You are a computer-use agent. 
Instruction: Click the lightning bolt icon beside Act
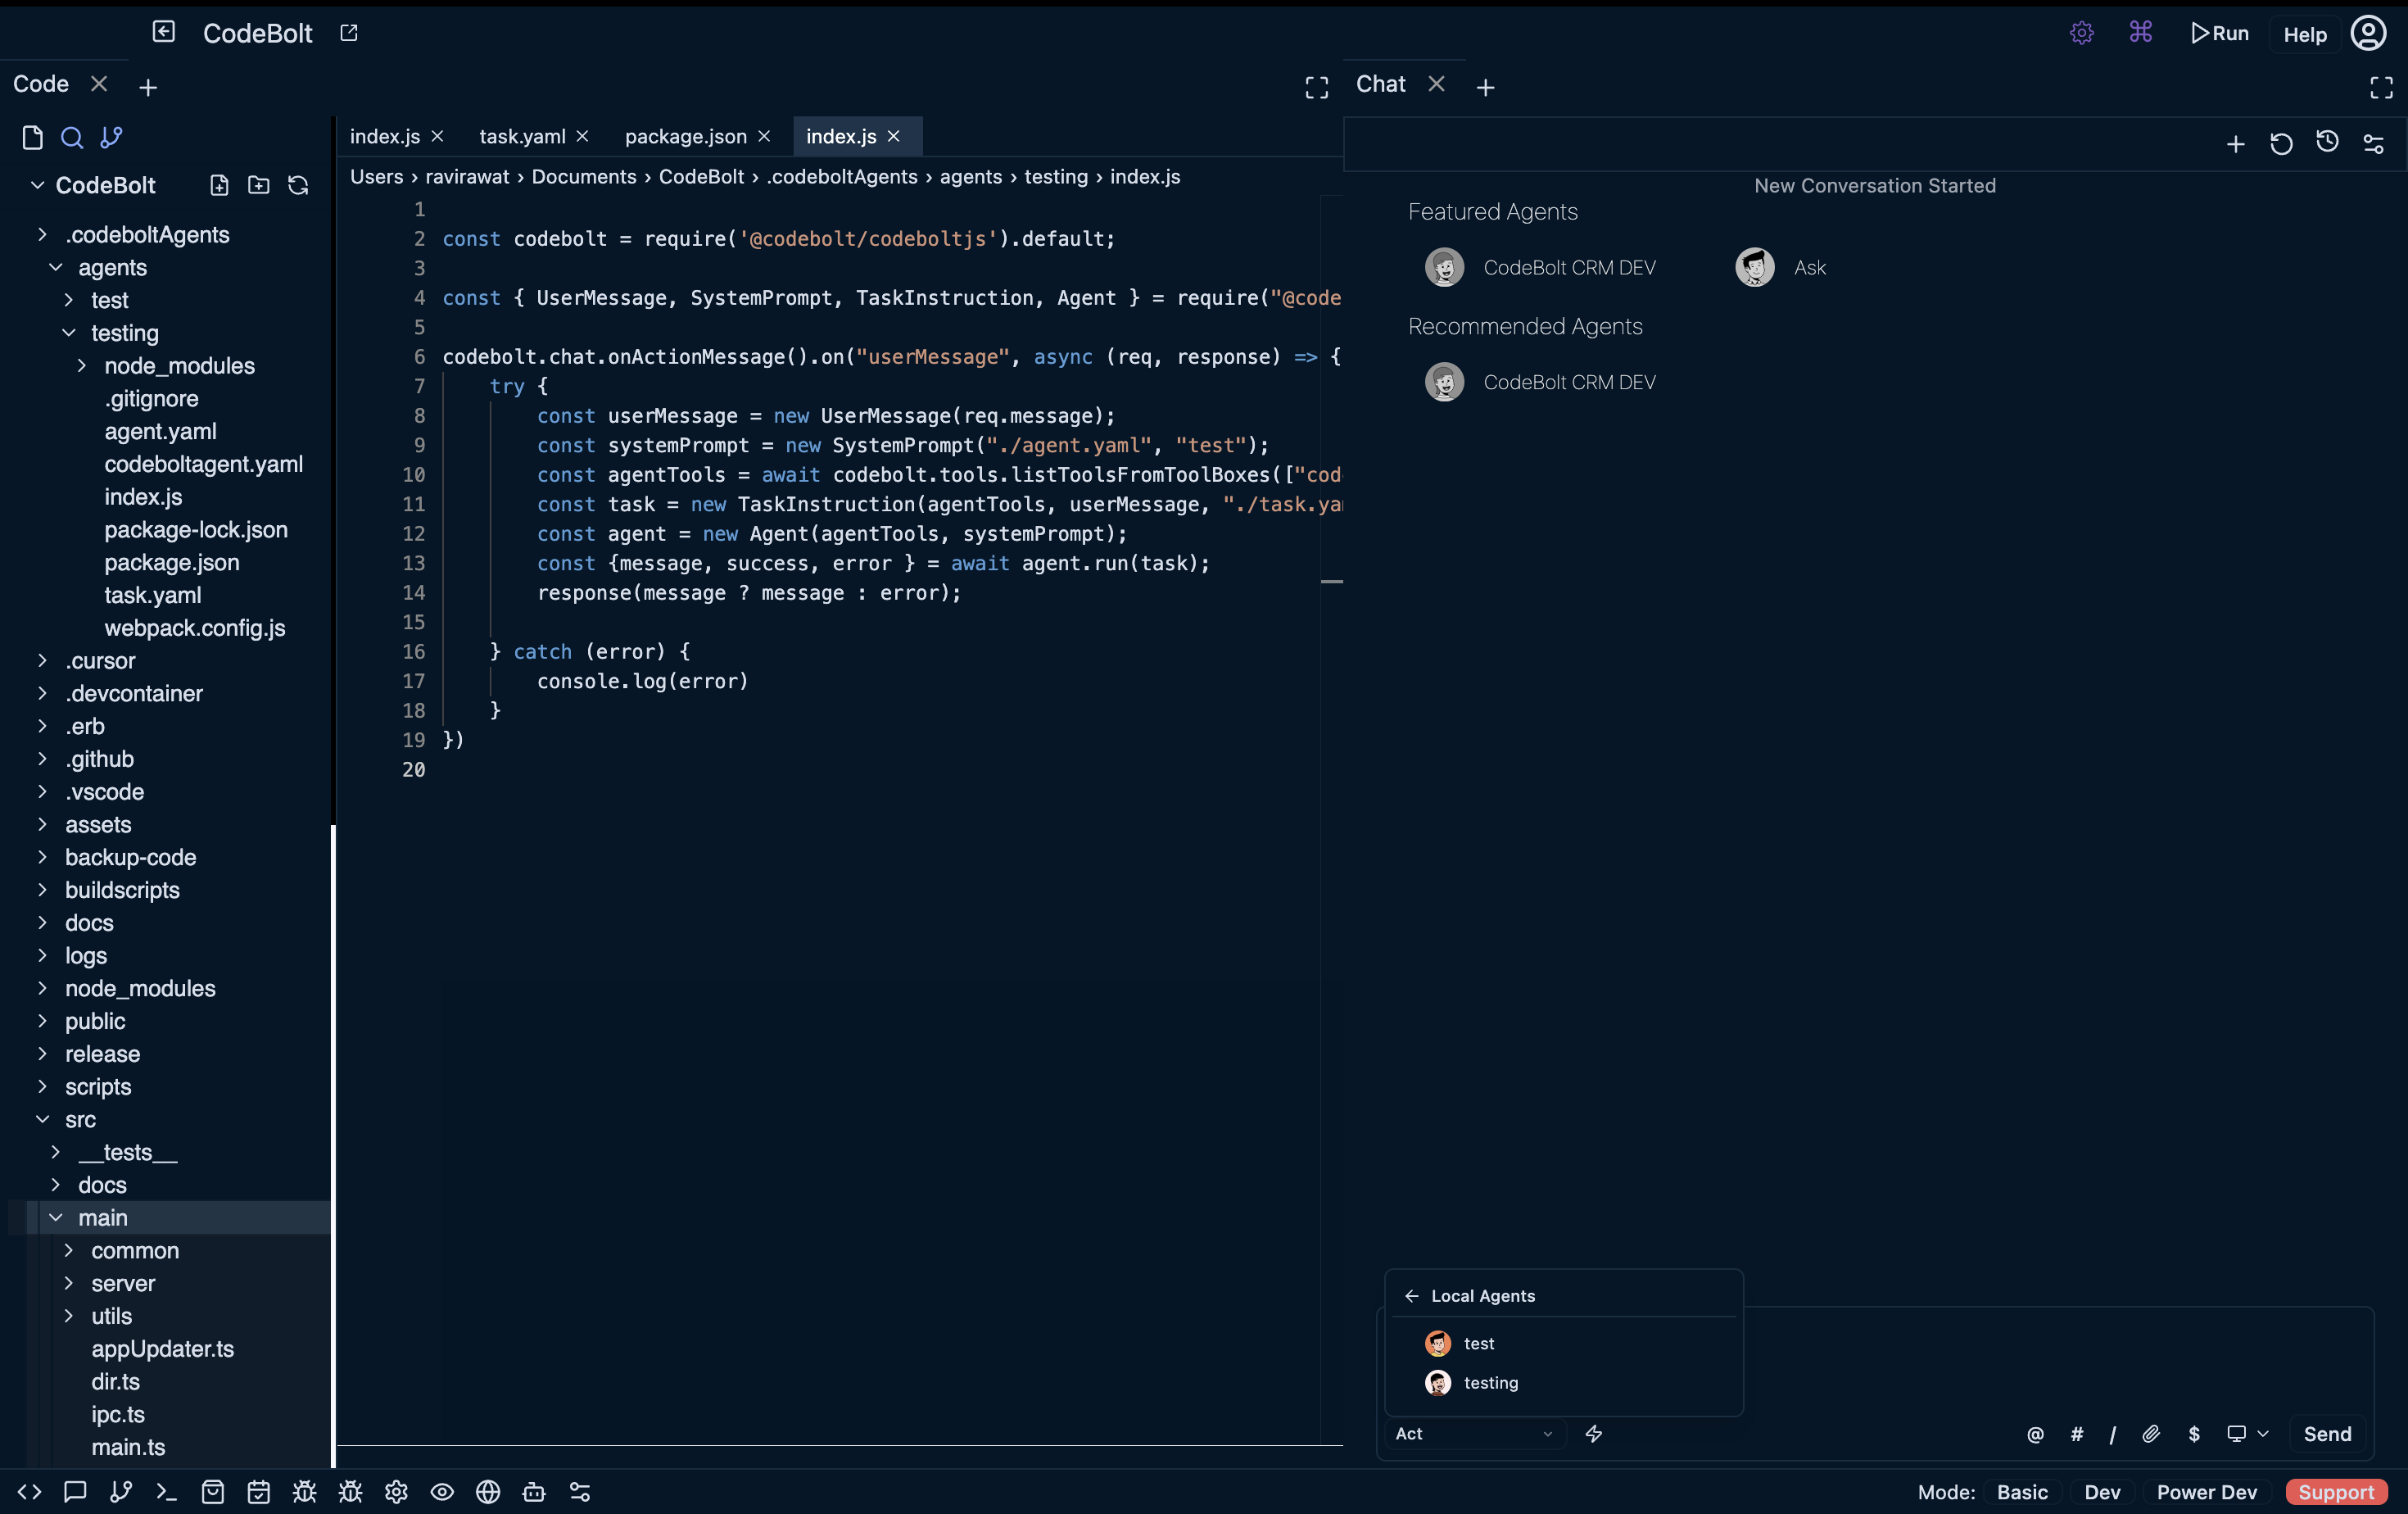1594,1434
